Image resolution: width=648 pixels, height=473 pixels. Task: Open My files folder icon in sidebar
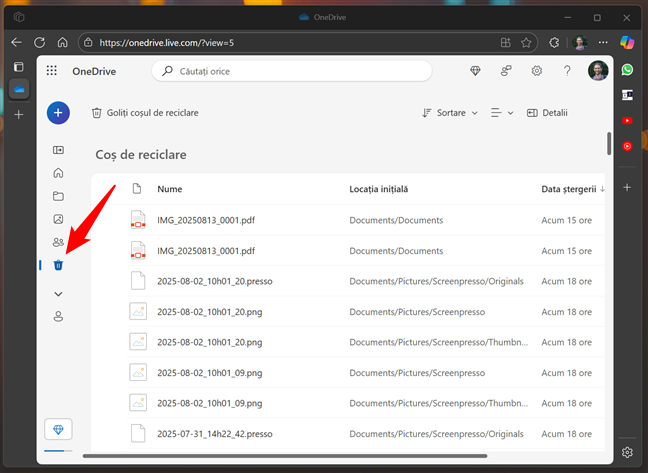[58, 196]
